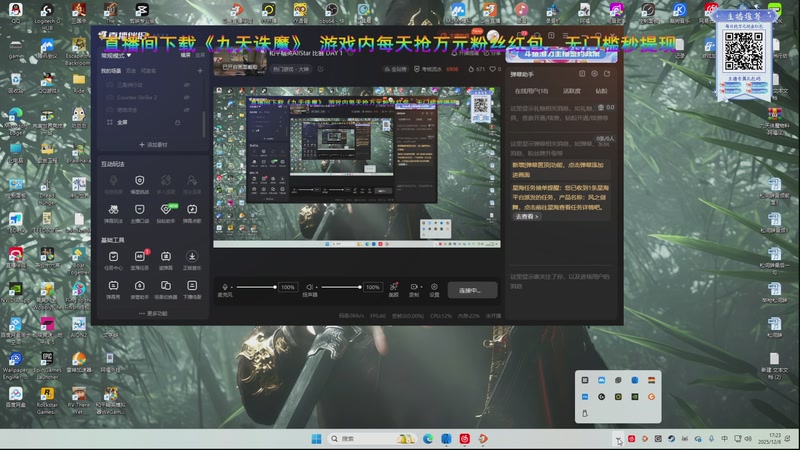Screen dimensions: 800x450
Task: Open the 弹幕点歌 song request icon
Action: click(192, 209)
